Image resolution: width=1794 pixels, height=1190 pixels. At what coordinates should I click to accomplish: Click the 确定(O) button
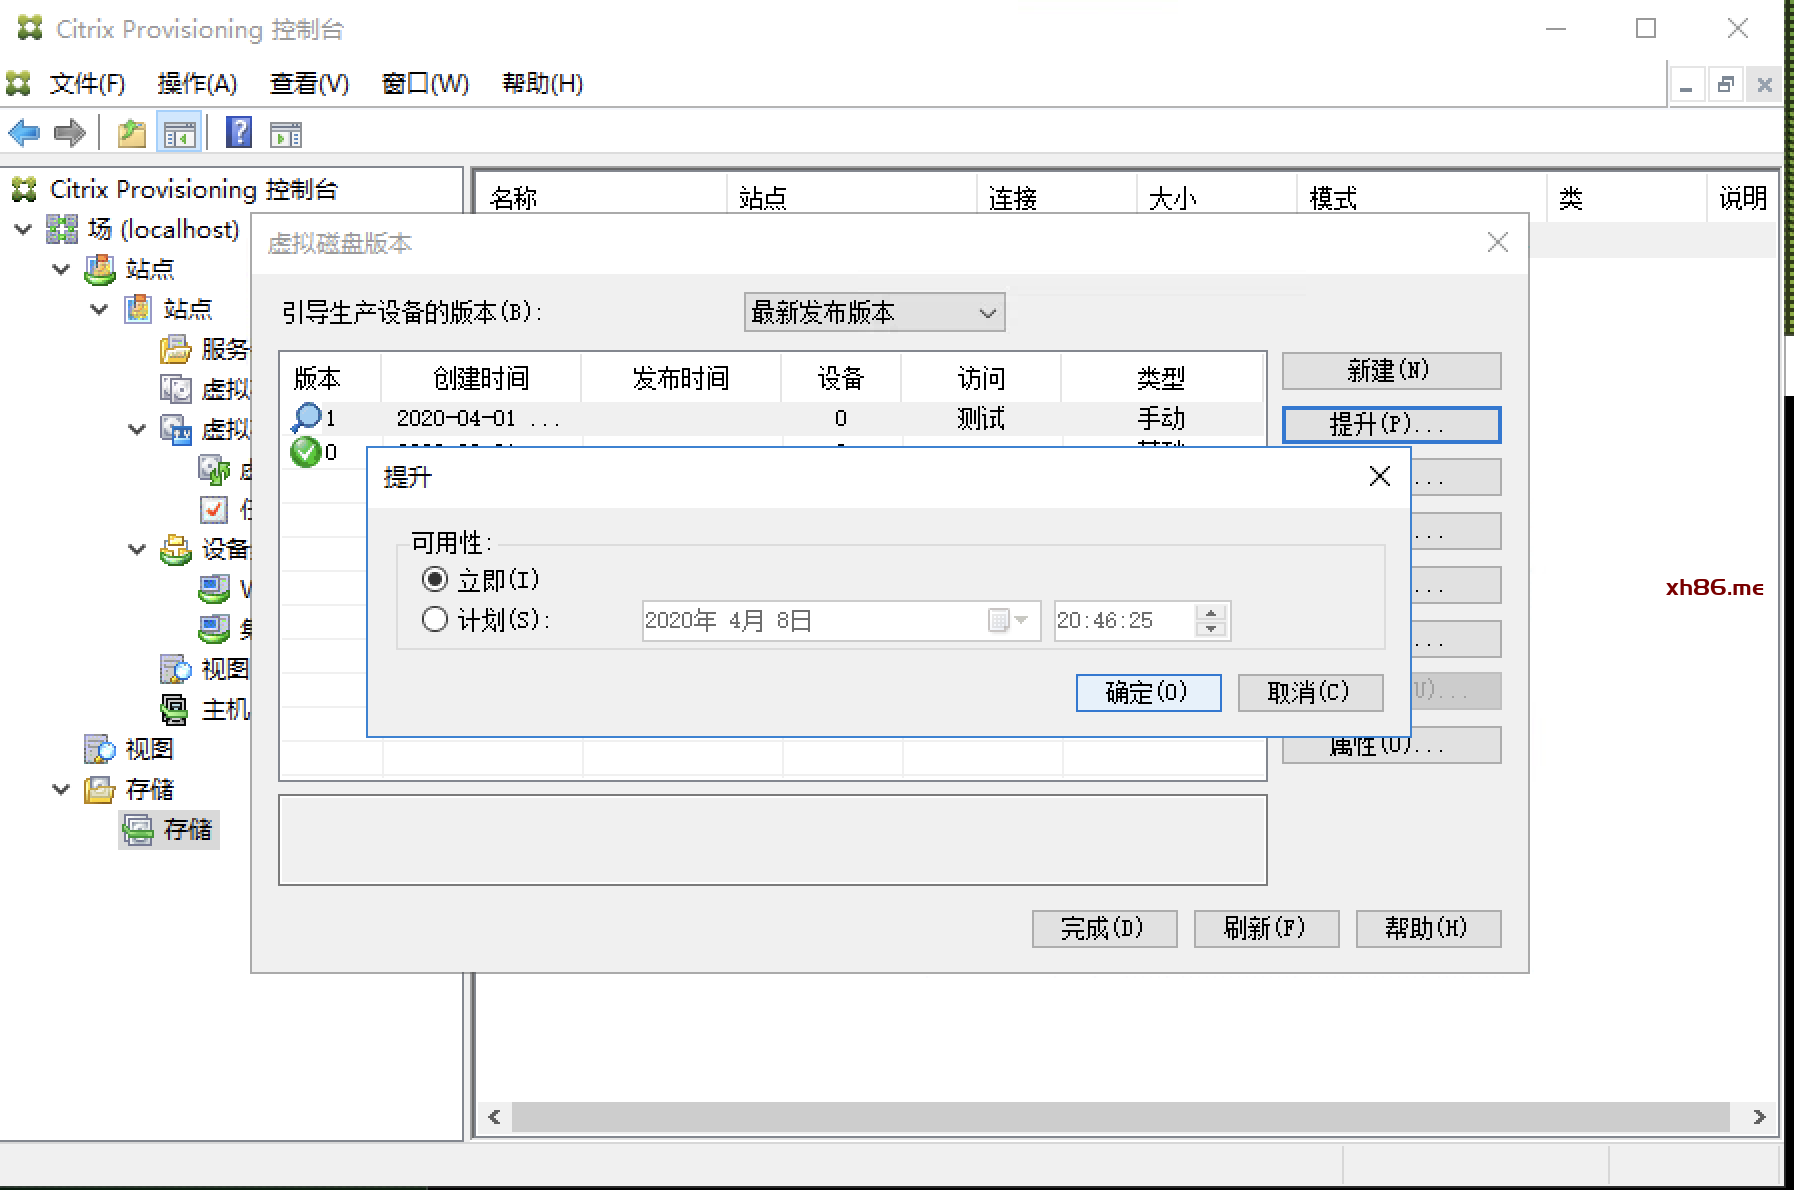coord(1147,692)
